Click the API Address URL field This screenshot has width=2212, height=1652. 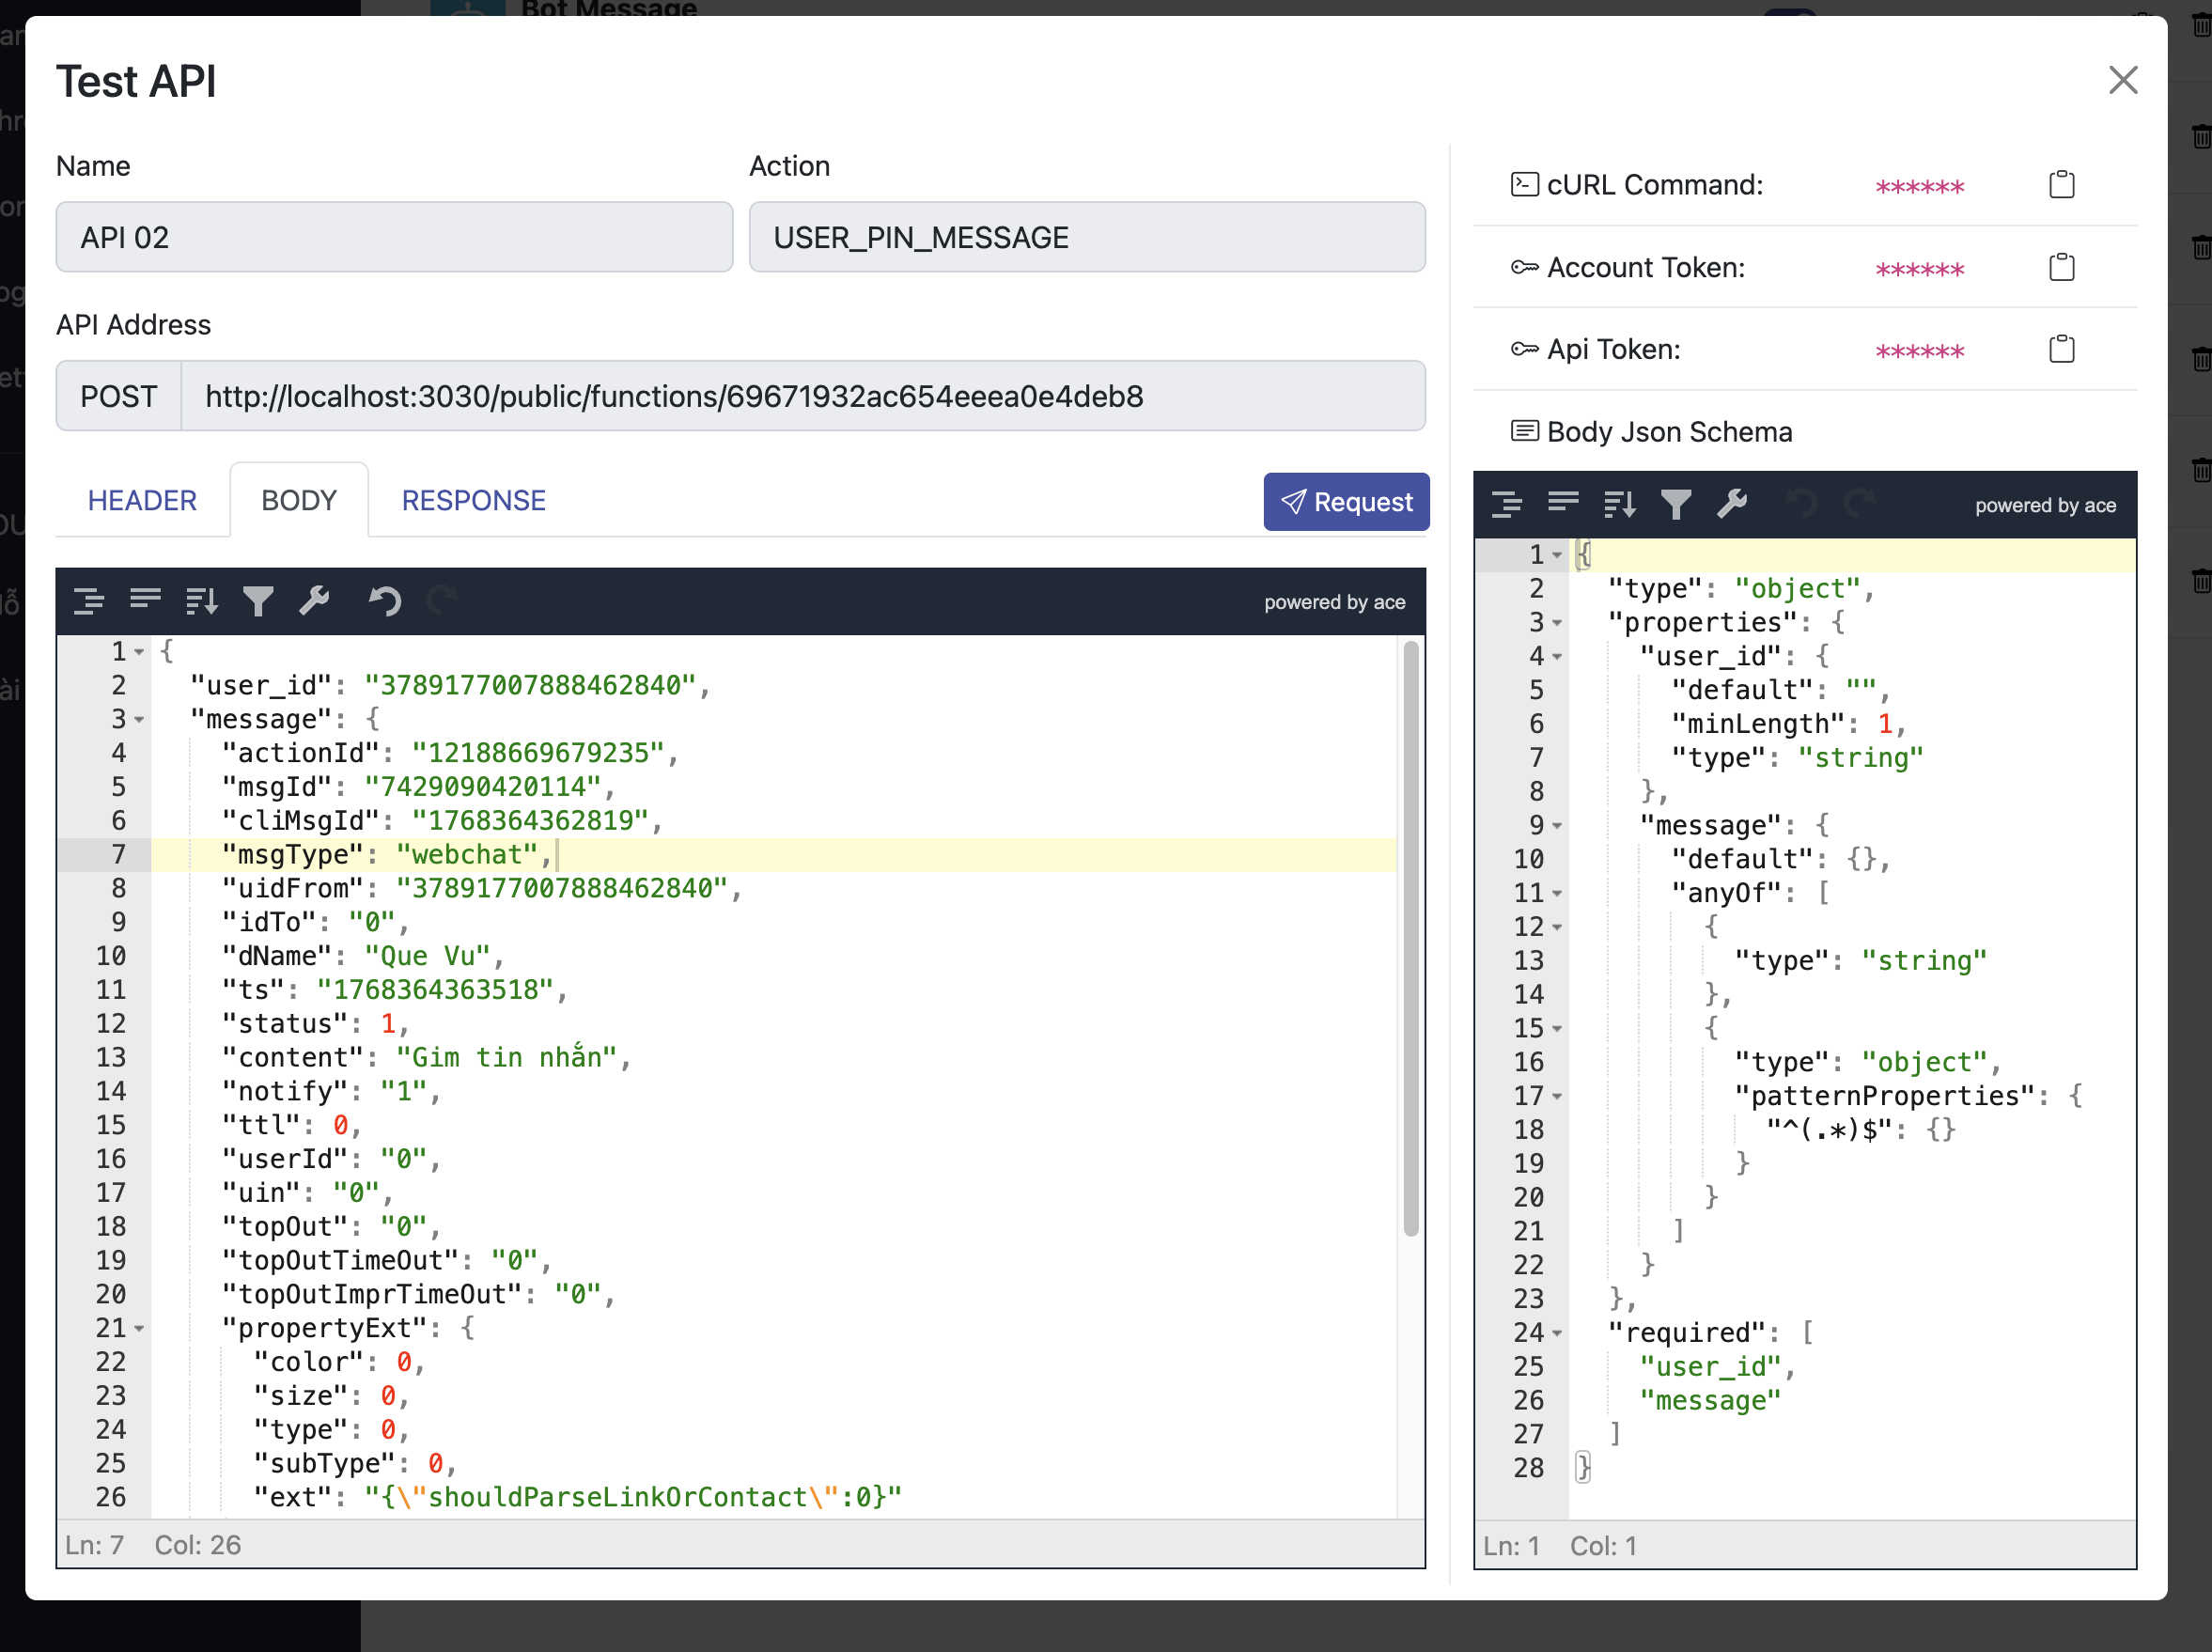click(801, 396)
